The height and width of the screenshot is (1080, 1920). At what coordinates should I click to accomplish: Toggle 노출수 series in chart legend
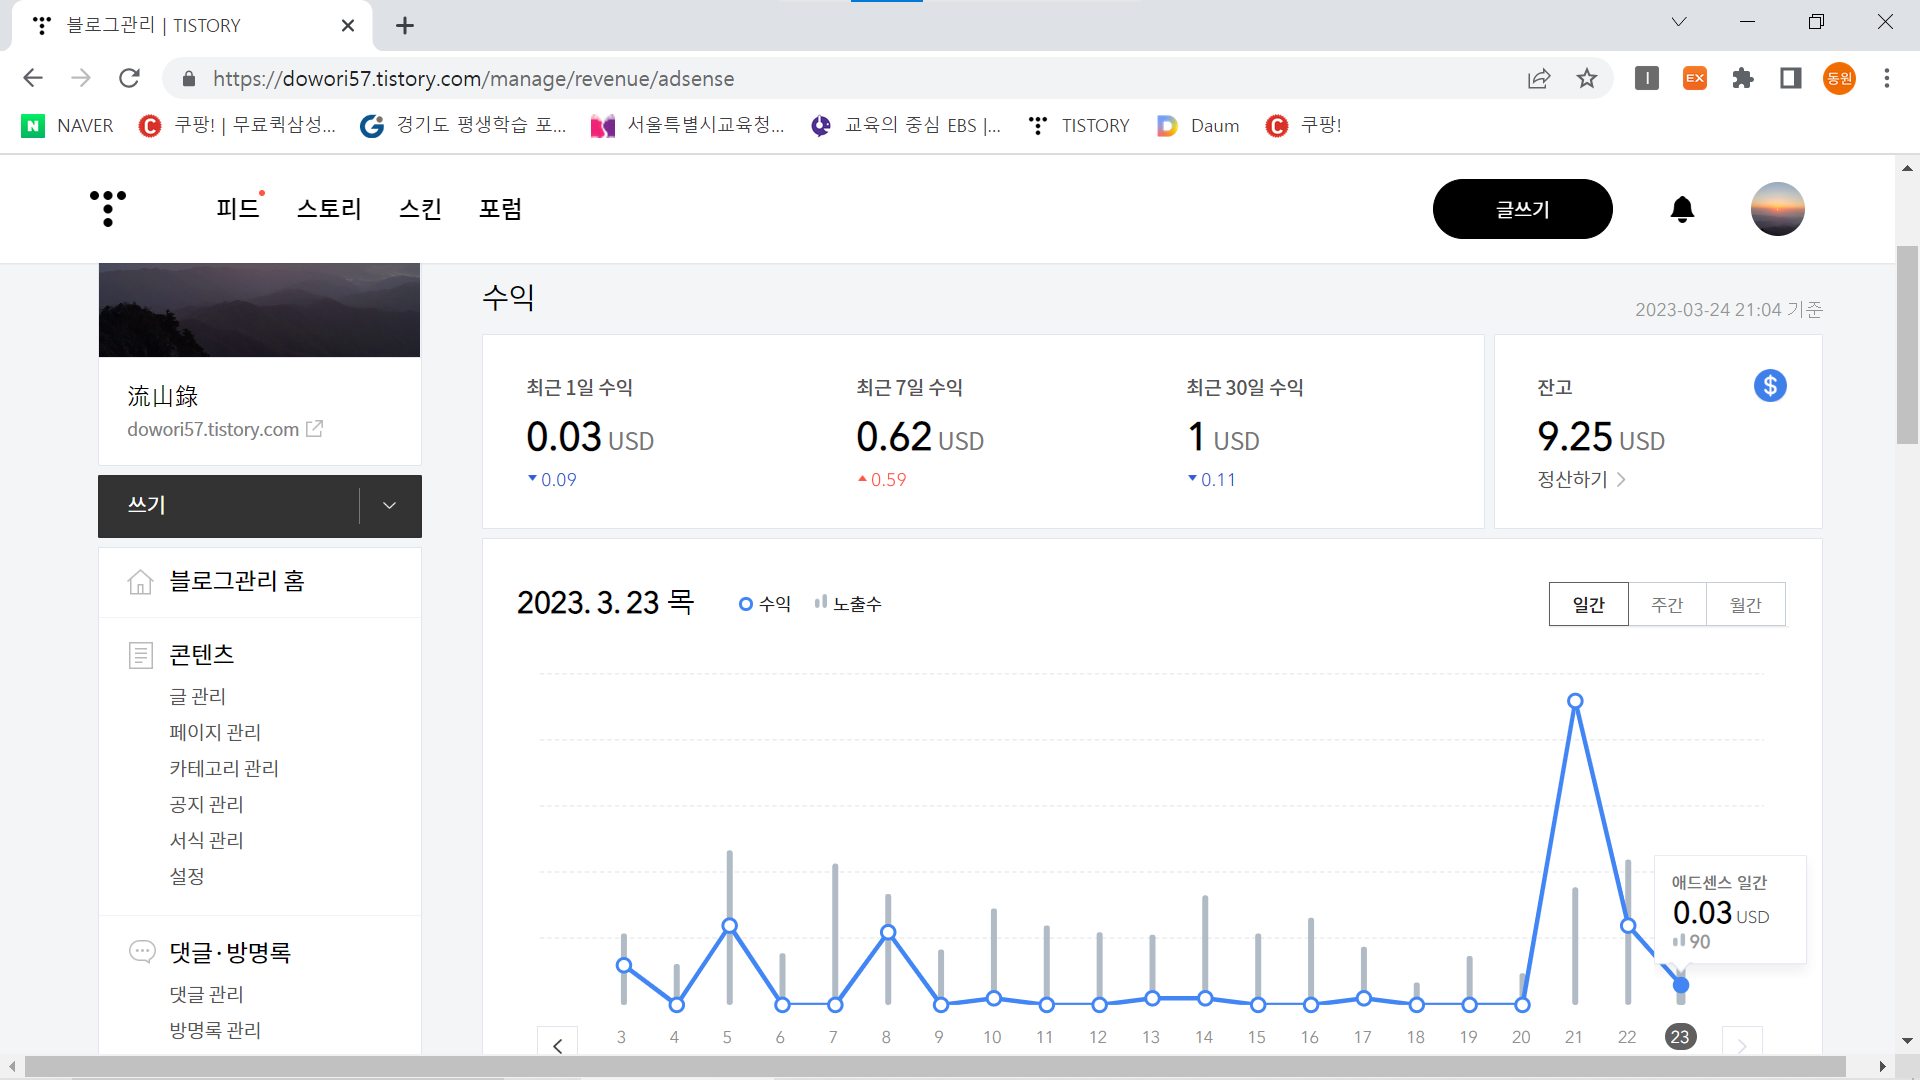pos(848,604)
